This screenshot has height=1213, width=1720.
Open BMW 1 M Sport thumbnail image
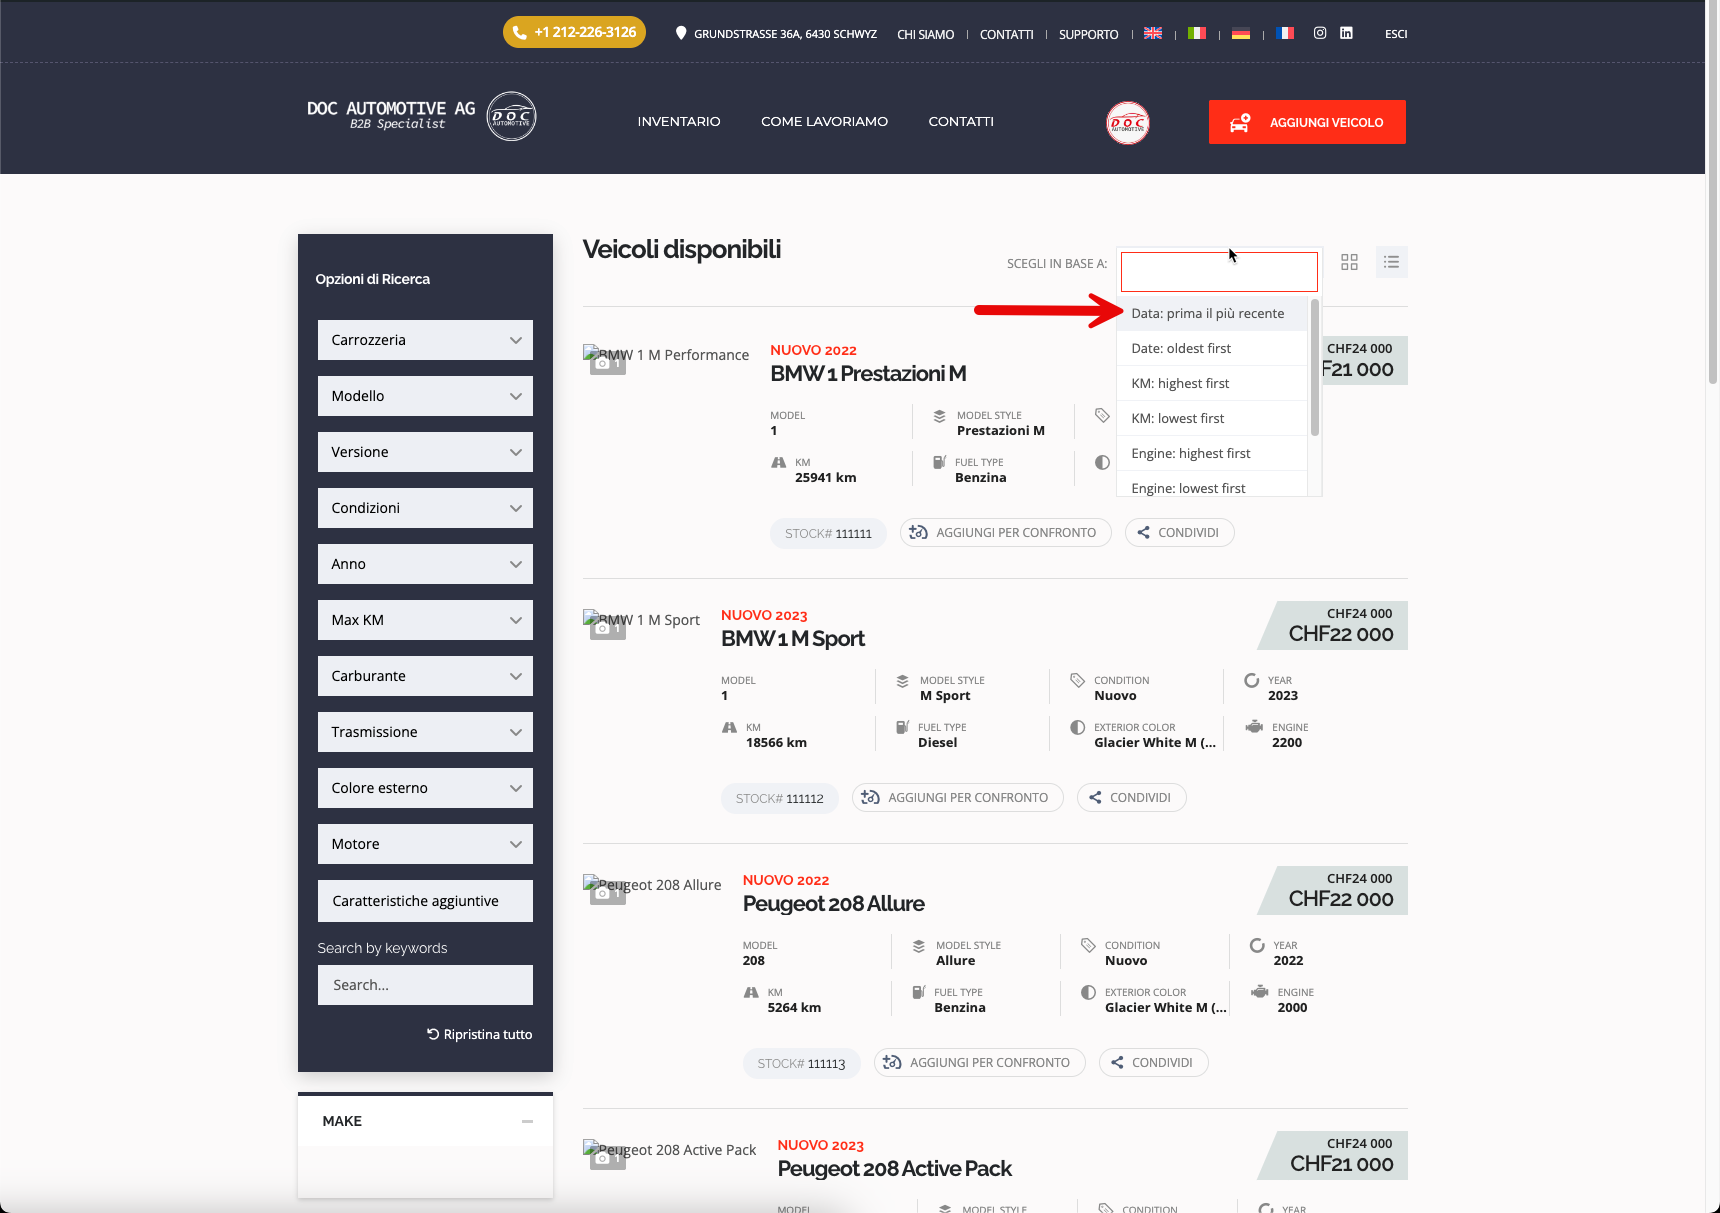coord(641,621)
